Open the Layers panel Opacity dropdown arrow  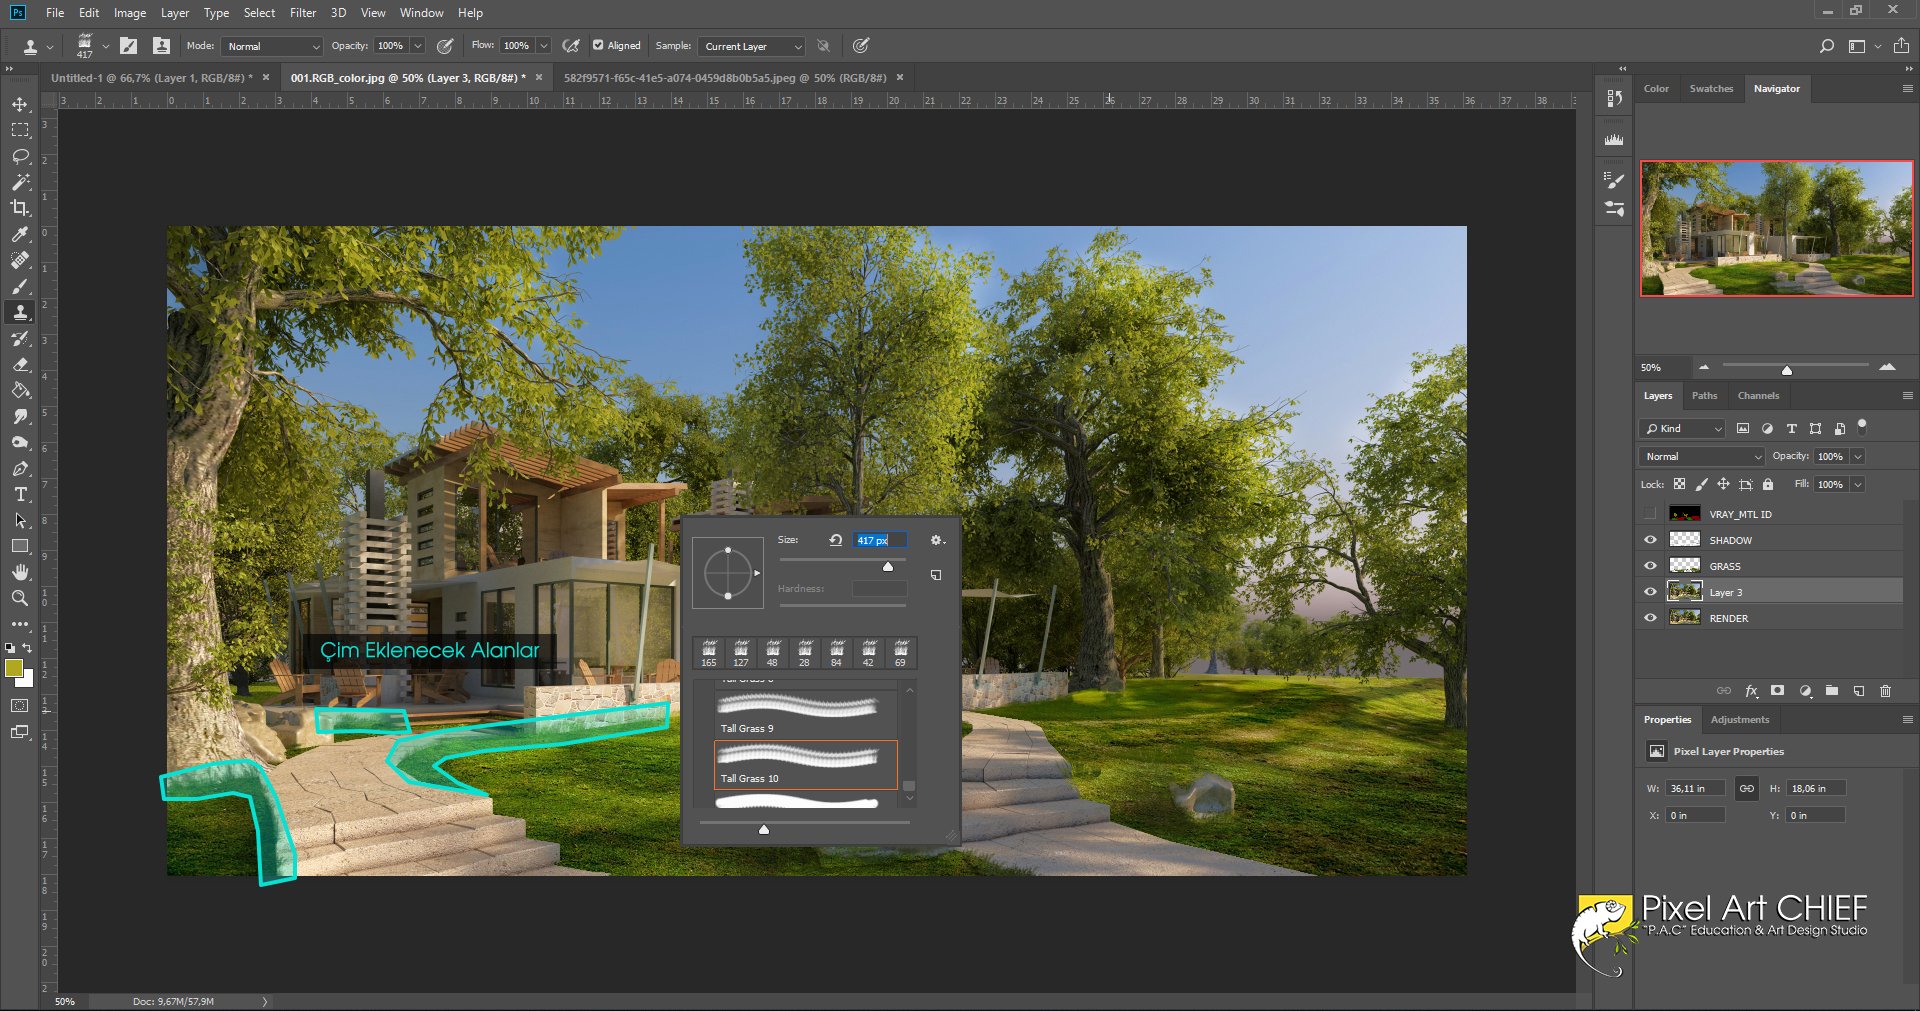1858,456
